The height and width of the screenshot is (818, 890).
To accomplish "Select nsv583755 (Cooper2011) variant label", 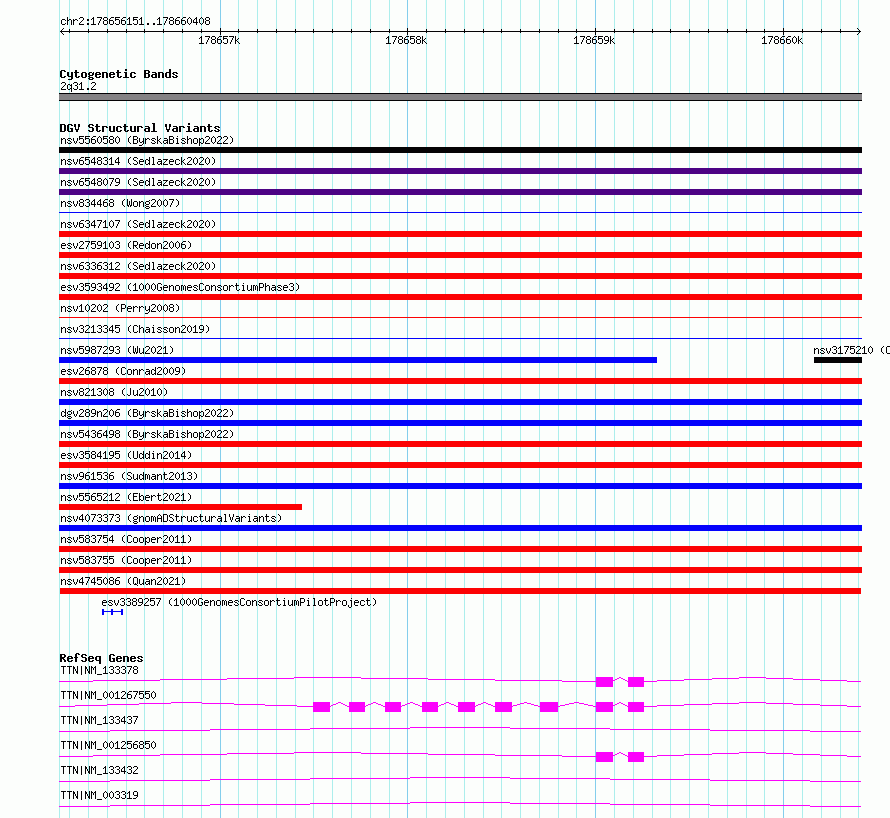I will point(126,560).
